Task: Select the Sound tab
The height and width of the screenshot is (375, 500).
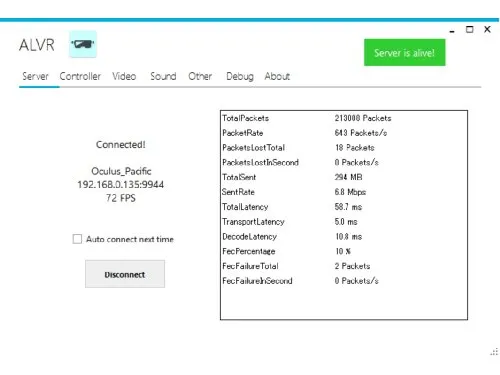Action: [163, 76]
